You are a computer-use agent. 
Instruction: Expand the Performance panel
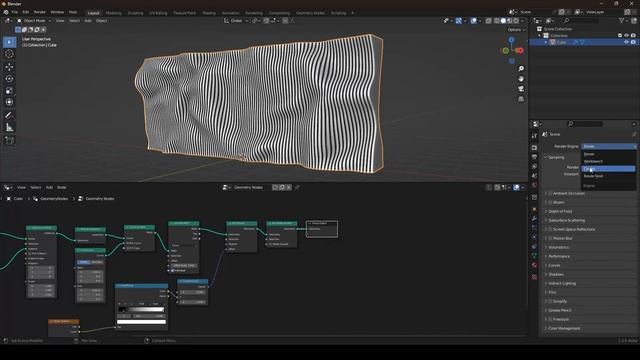(x=559, y=256)
